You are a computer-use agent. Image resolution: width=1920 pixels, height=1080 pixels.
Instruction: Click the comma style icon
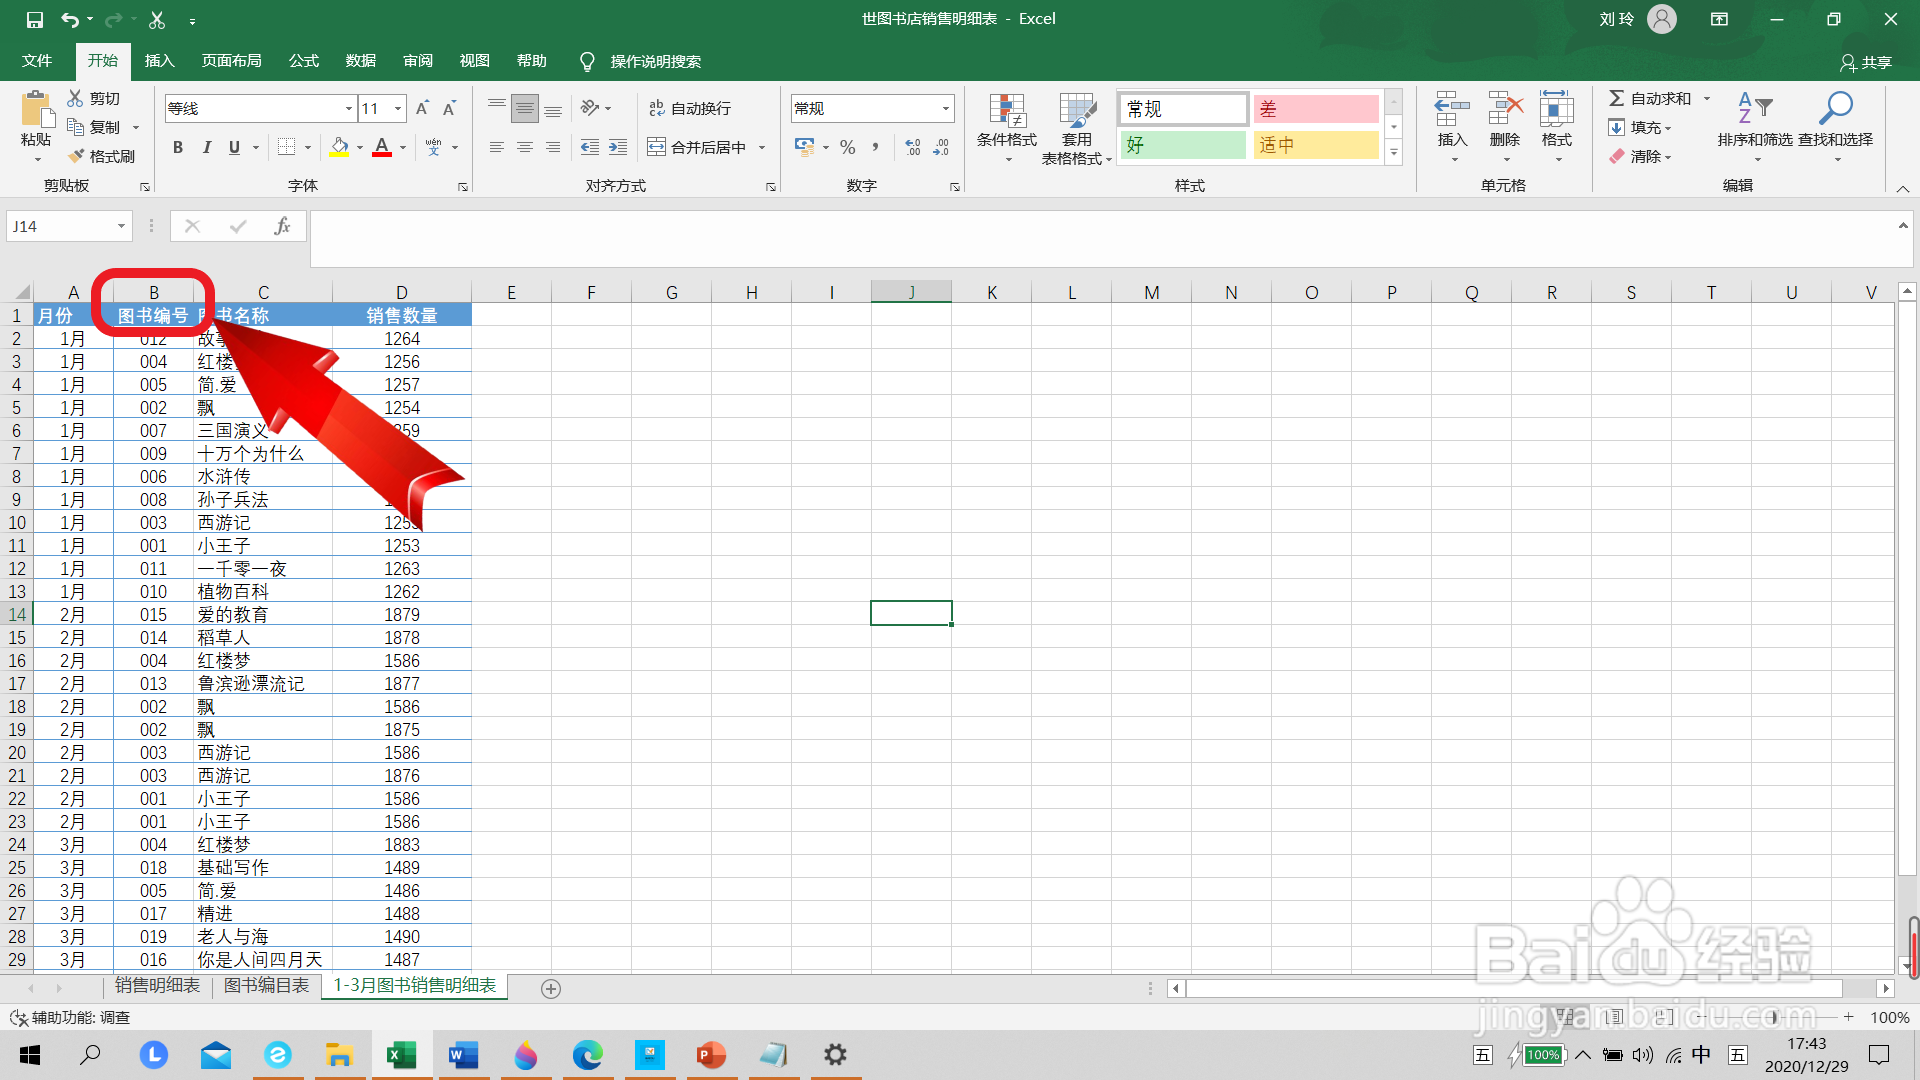pos(875,147)
